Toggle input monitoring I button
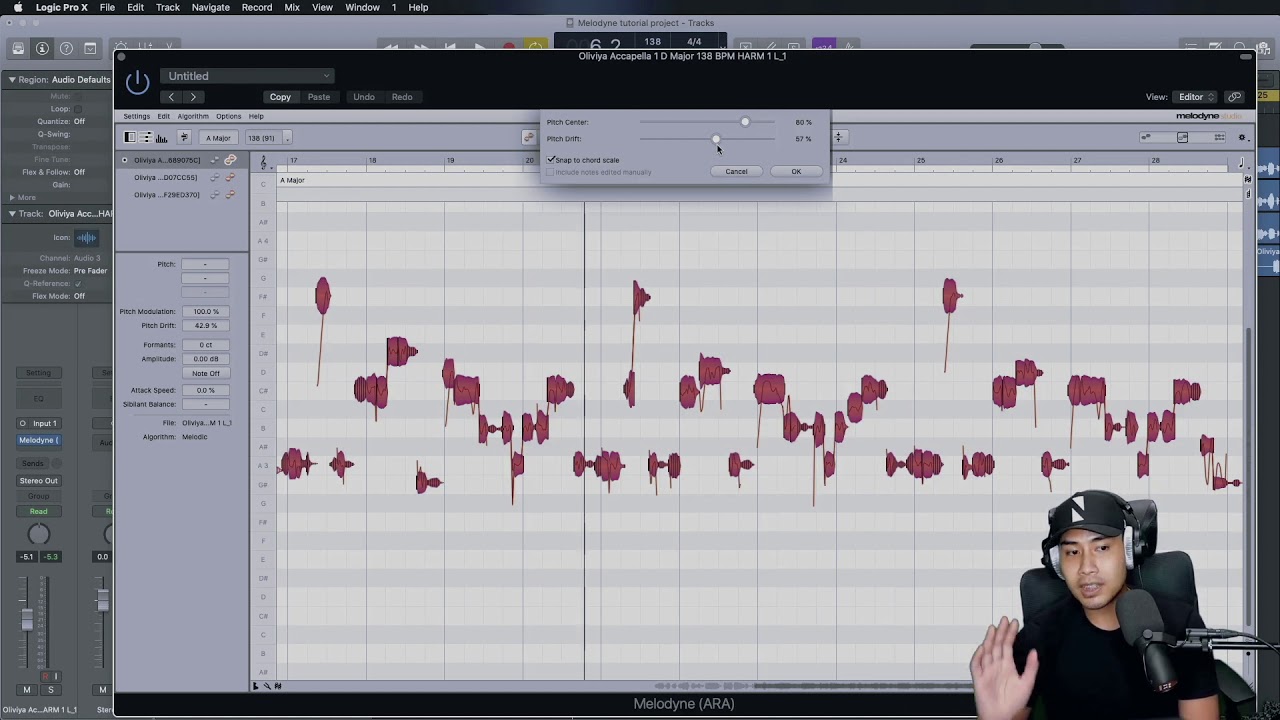The height and width of the screenshot is (720, 1280). pos(56,677)
